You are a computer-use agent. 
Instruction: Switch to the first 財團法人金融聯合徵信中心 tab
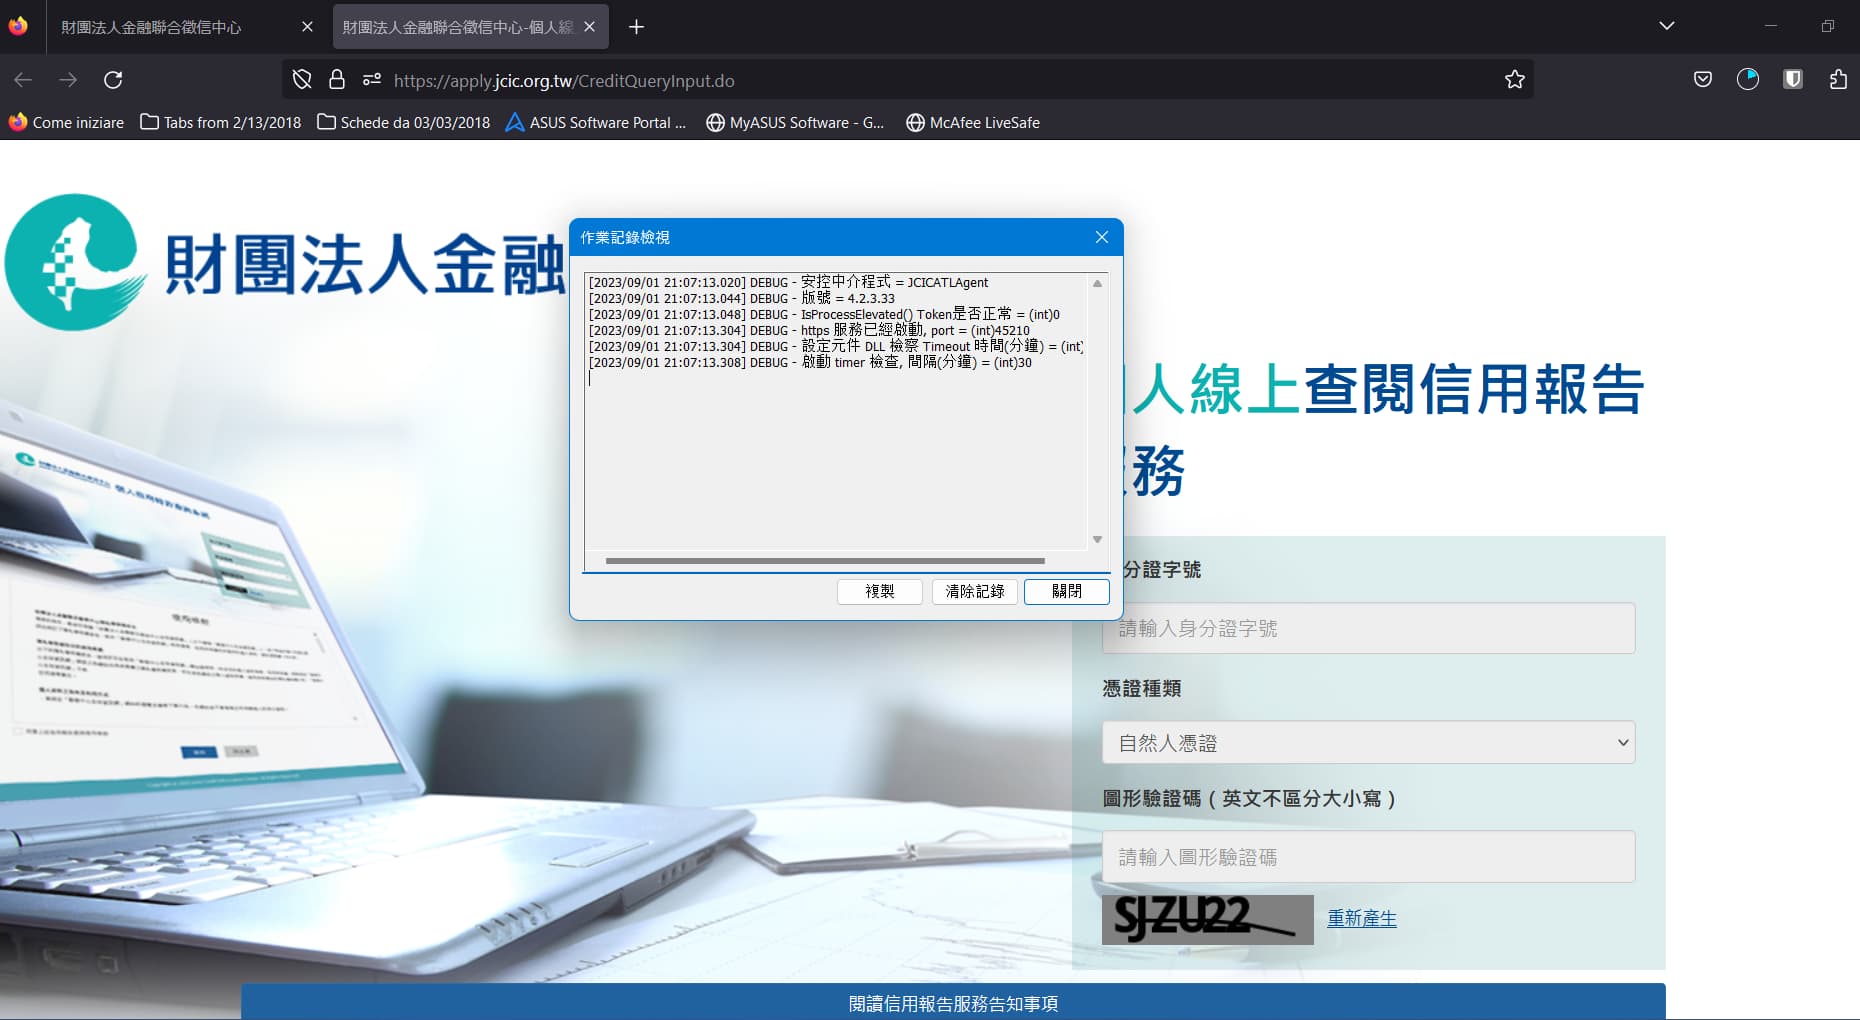pyautogui.click(x=170, y=27)
